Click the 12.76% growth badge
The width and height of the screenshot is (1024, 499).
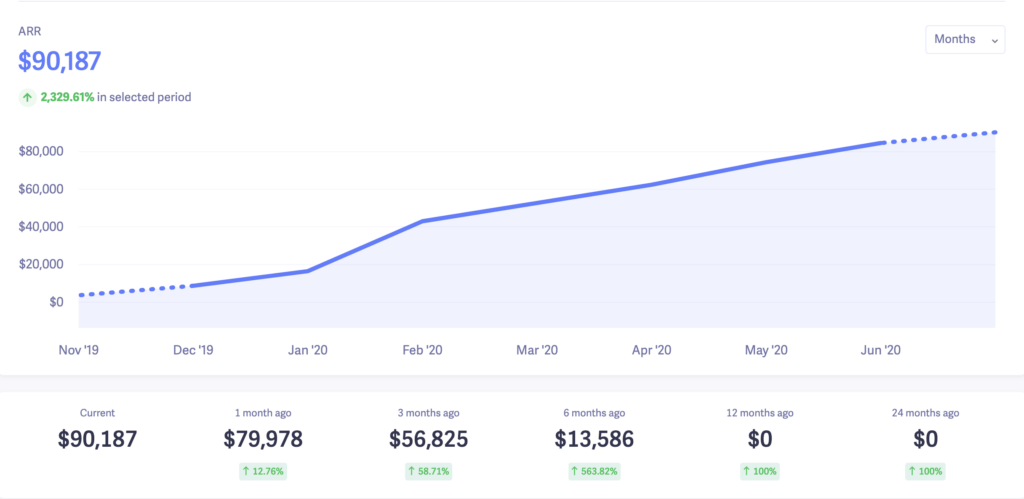click(x=264, y=470)
